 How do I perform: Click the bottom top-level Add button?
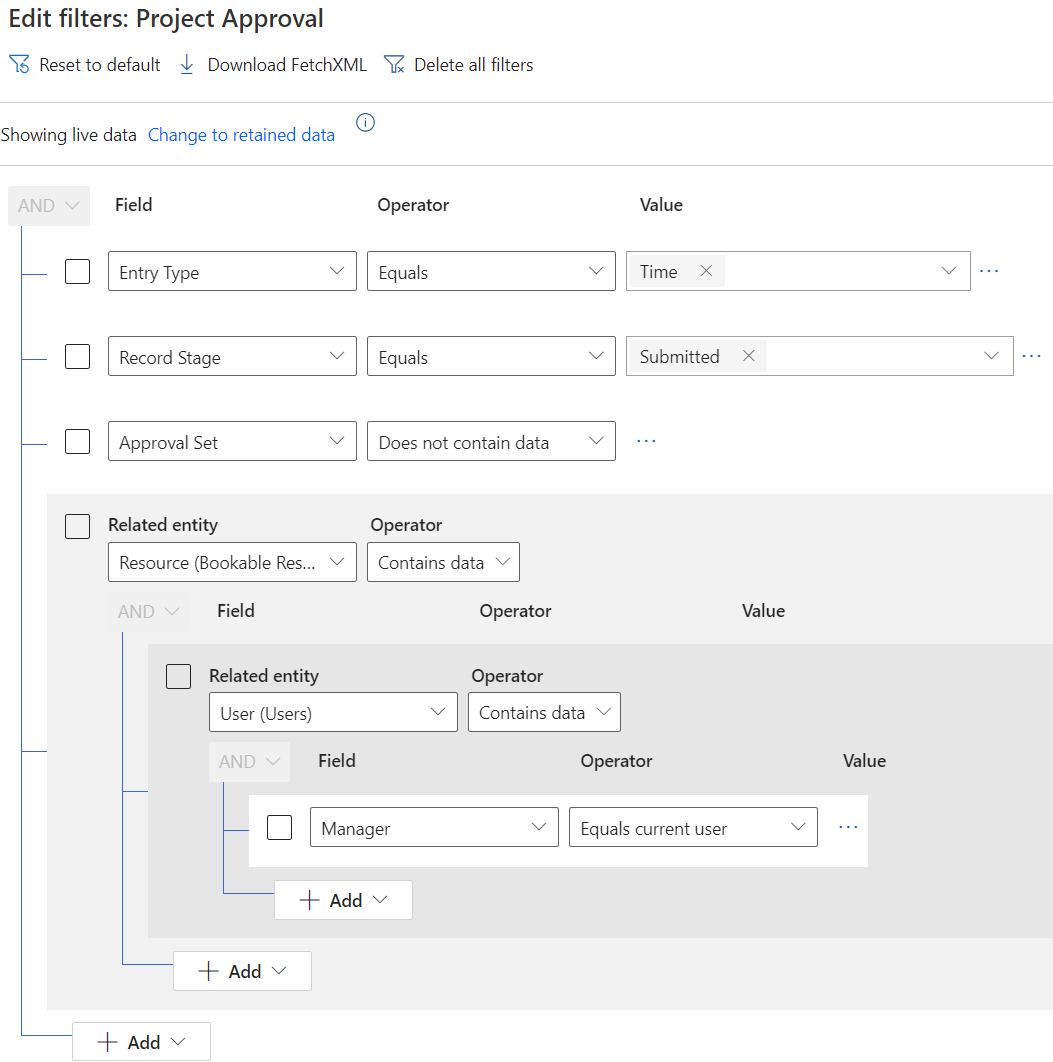click(x=142, y=1042)
